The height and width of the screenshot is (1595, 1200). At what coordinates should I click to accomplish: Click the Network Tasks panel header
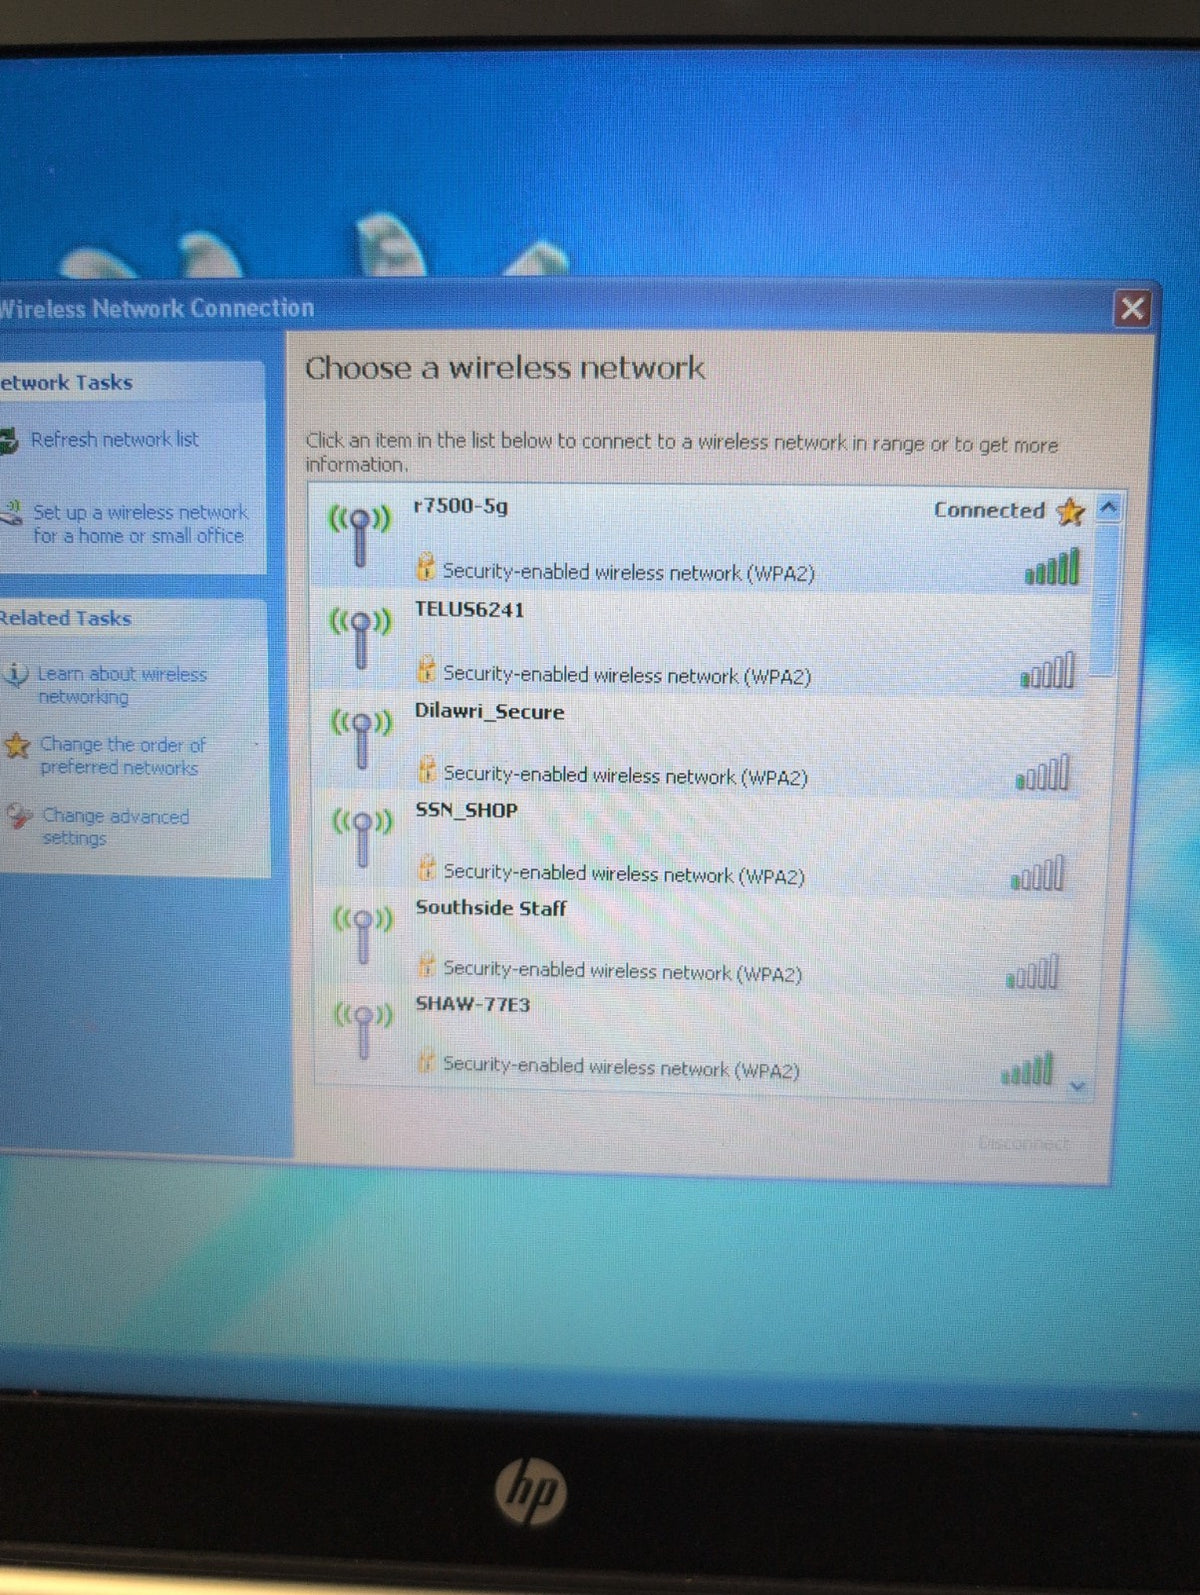pyautogui.click(x=132, y=382)
